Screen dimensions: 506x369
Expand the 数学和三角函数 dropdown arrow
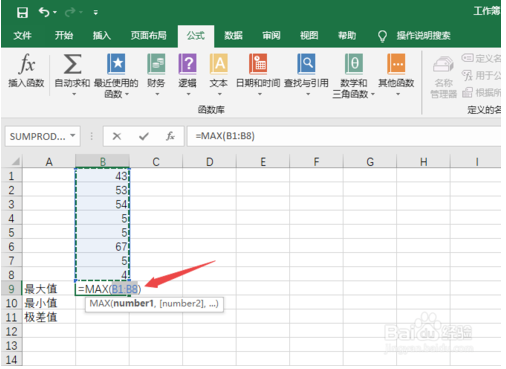point(373,94)
